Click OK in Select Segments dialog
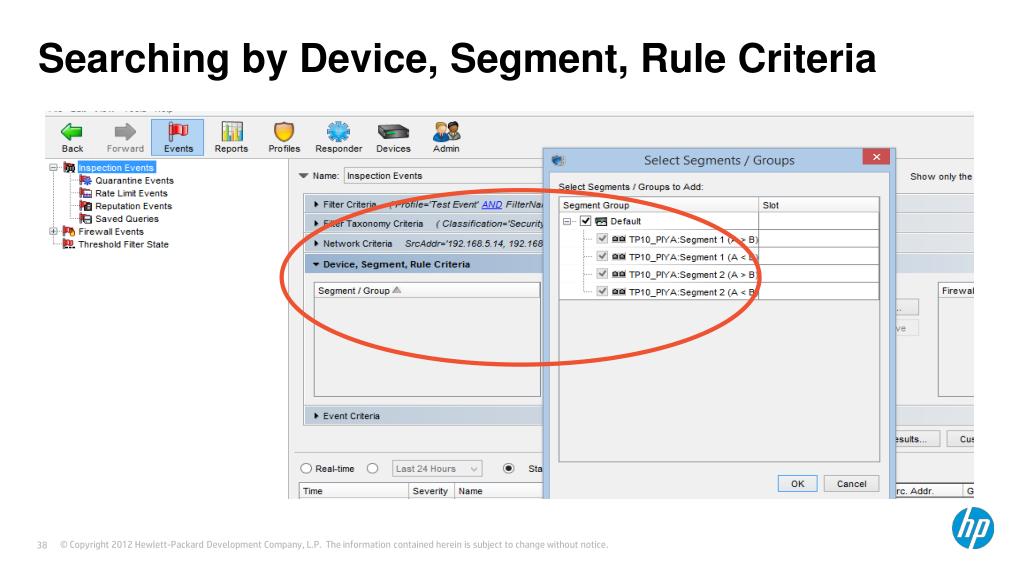The image size is (1024, 576). click(x=797, y=484)
